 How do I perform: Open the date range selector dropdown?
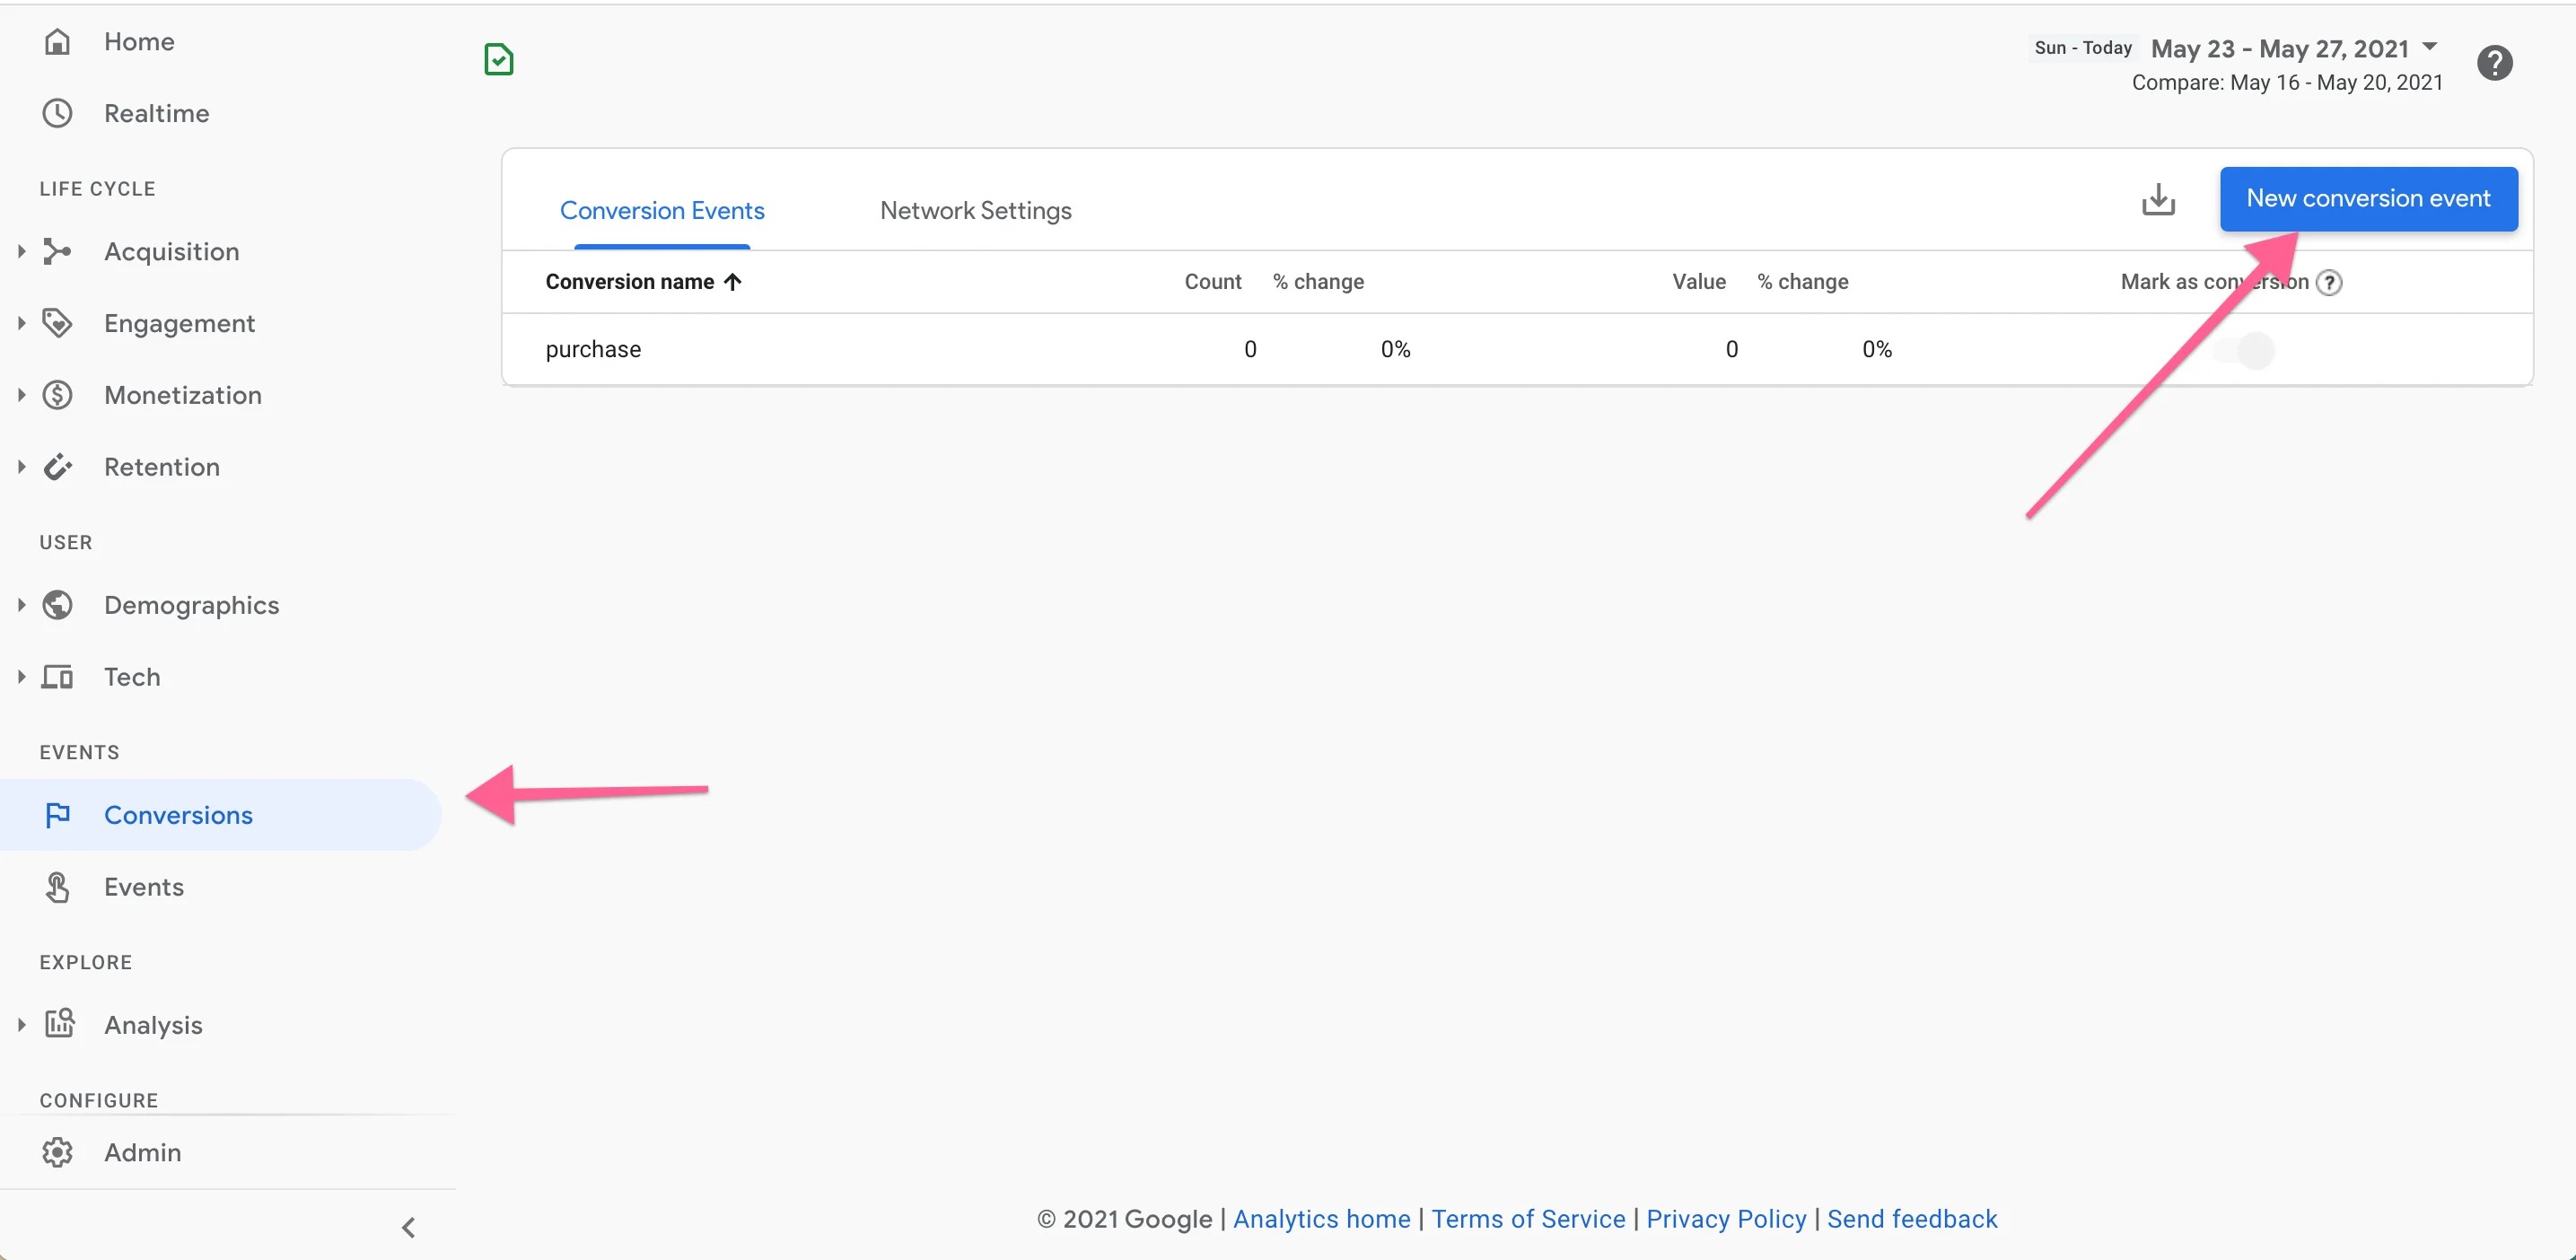point(2430,46)
